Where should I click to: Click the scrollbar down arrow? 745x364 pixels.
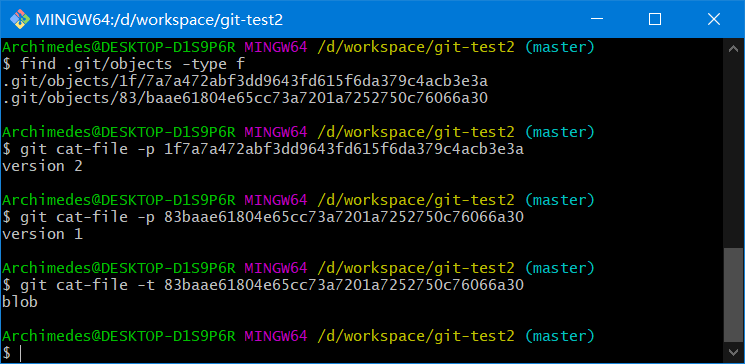click(x=734, y=353)
